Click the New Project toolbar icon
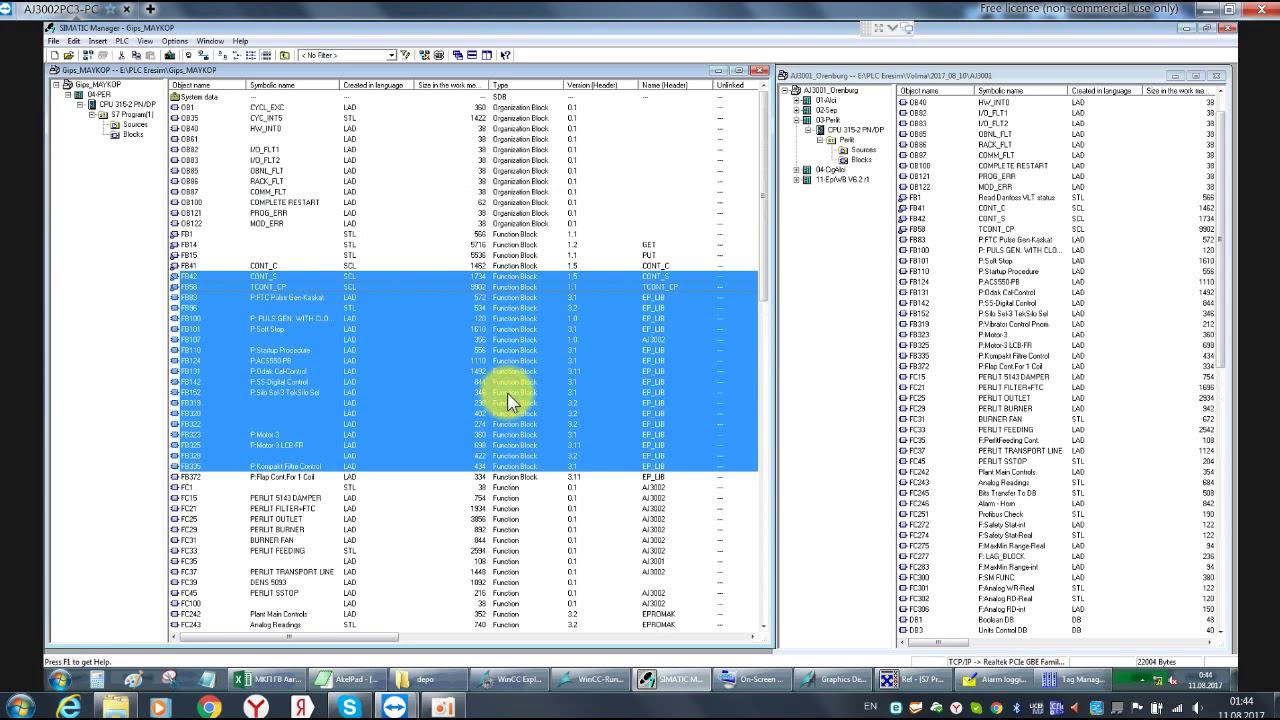Image resolution: width=1280 pixels, height=720 pixels. (55, 55)
